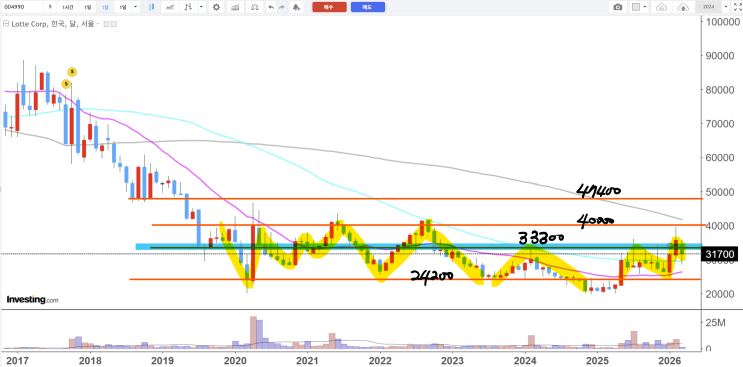
Task: Select the 1일 interval beside 1시간
Action: [x=87, y=7]
